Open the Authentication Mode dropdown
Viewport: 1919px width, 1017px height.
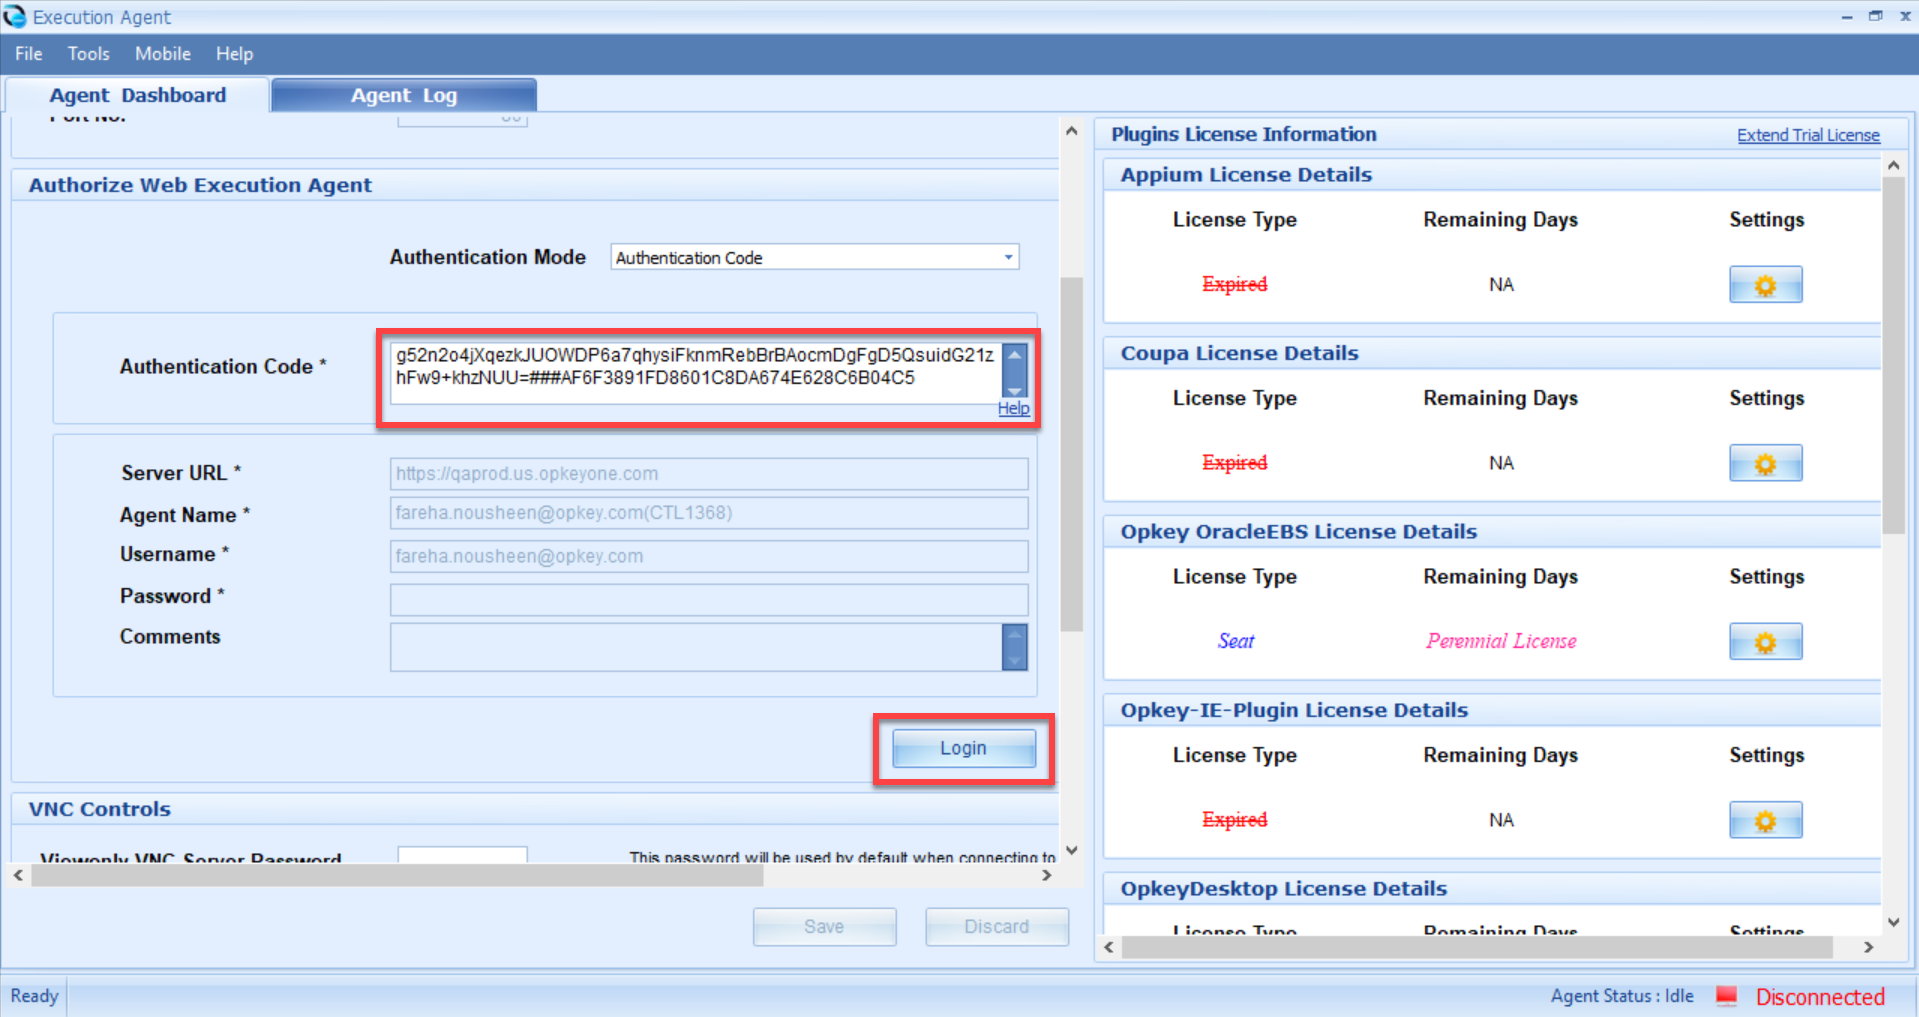point(1008,257)
